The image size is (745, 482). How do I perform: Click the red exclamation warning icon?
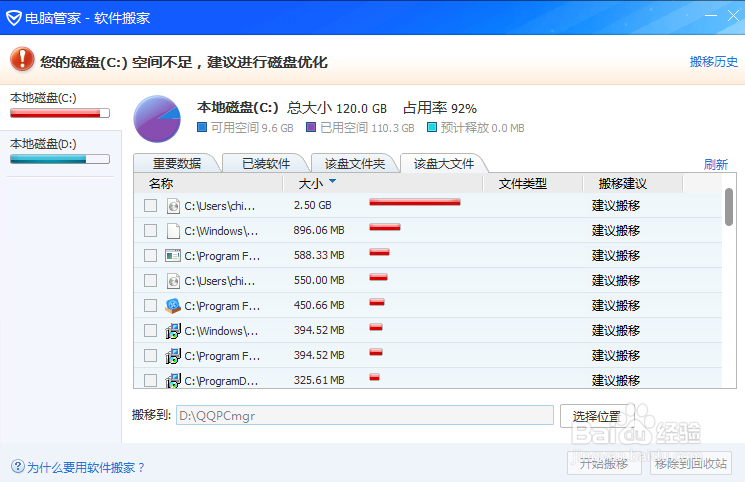22,59
